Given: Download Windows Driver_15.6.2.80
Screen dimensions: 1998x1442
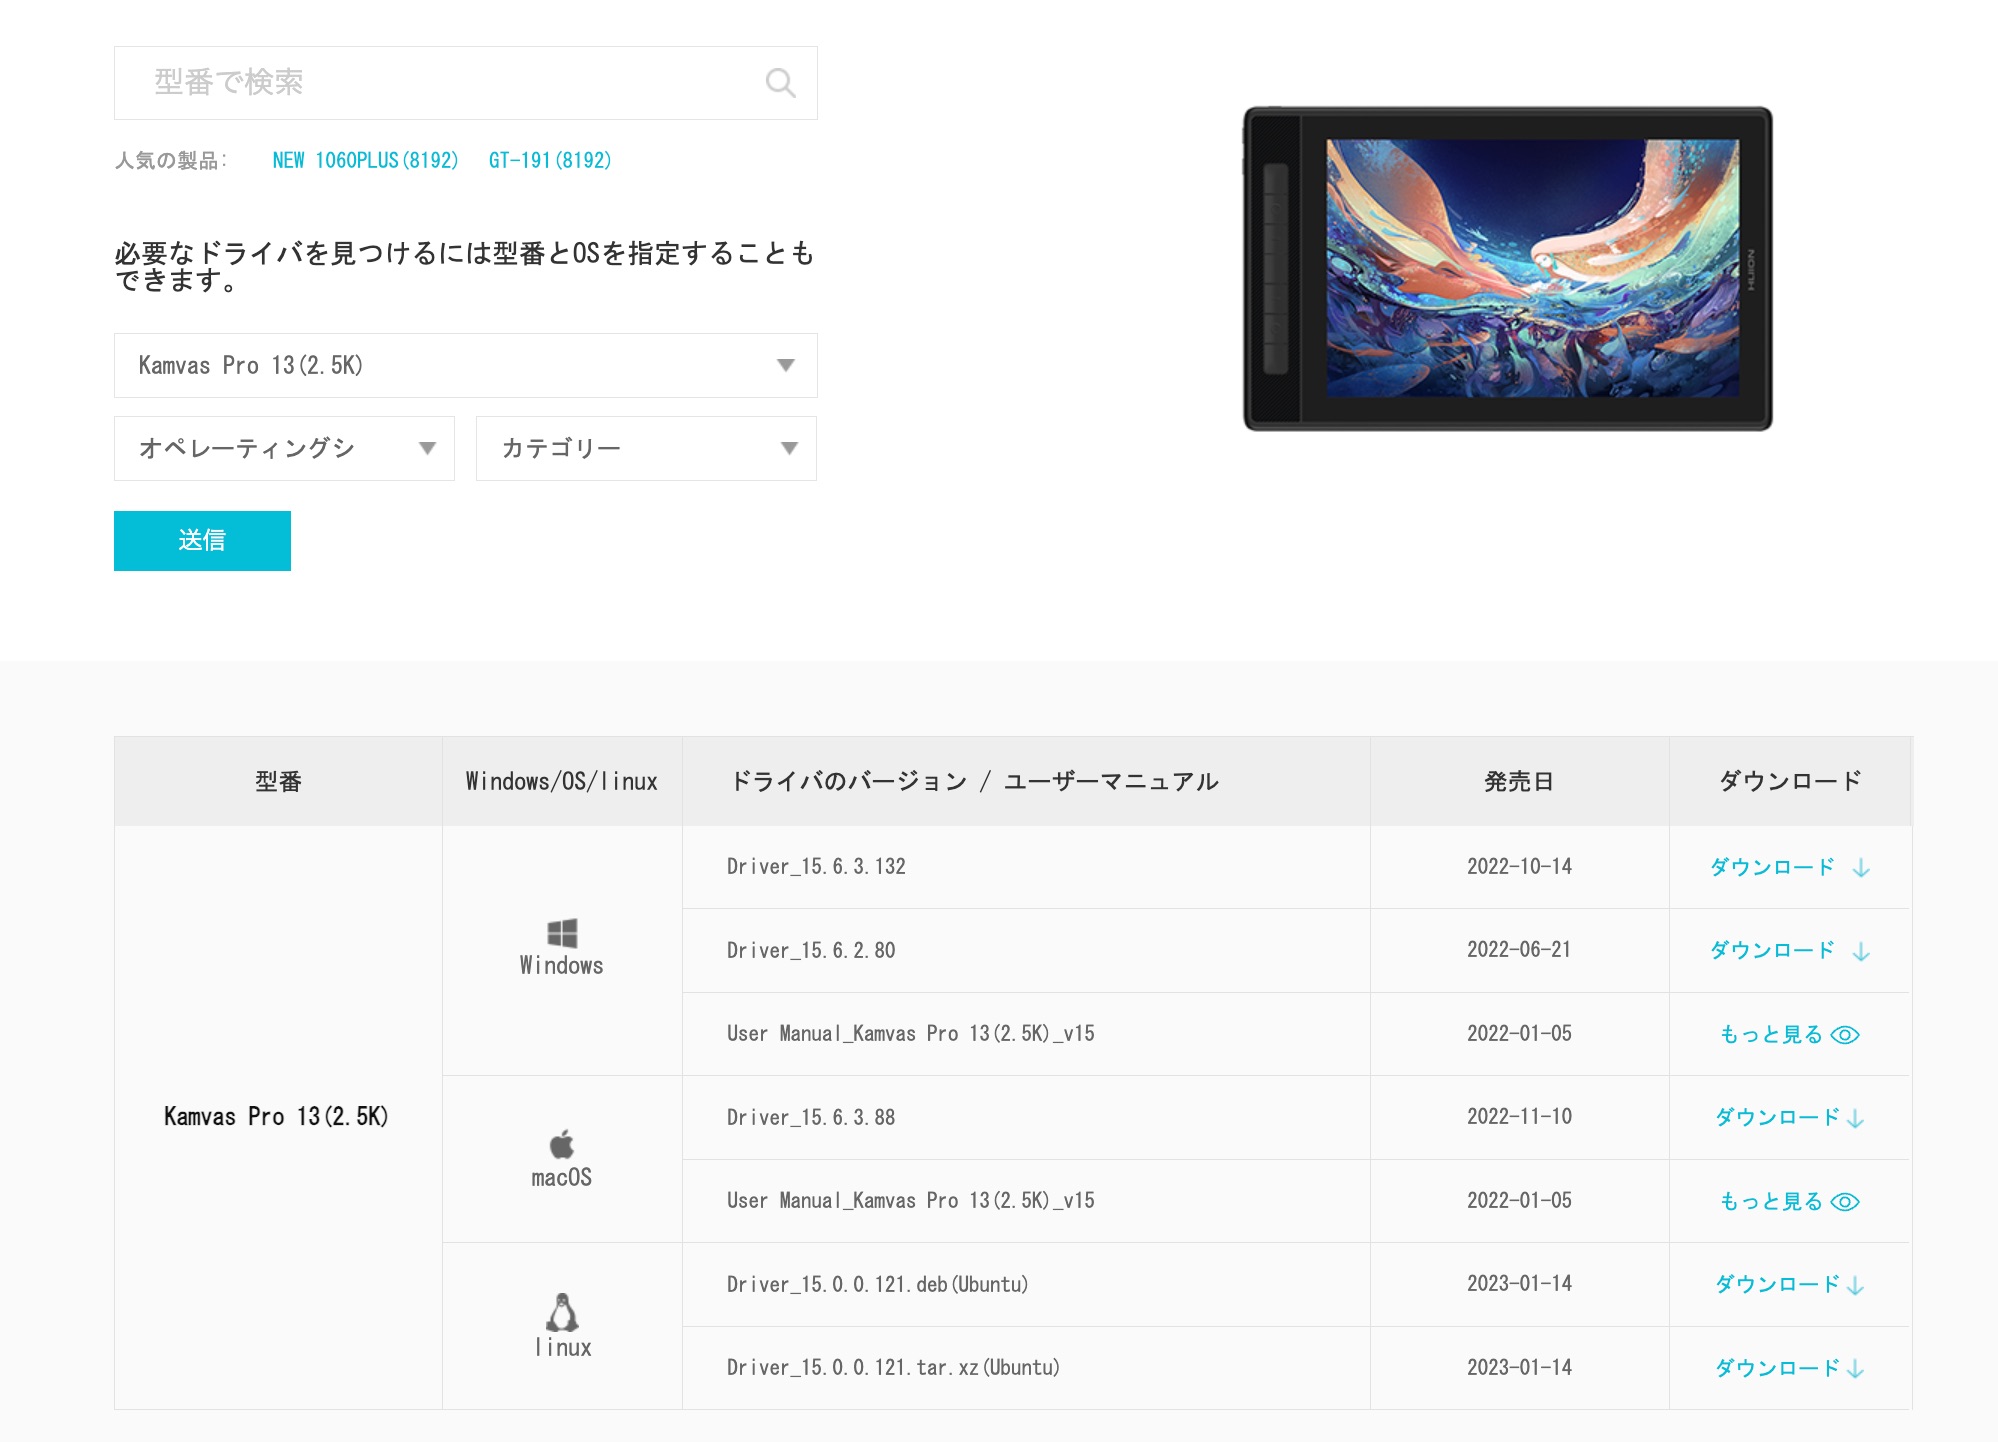Looking at the screenshot, I should [x=1789, y=950].
